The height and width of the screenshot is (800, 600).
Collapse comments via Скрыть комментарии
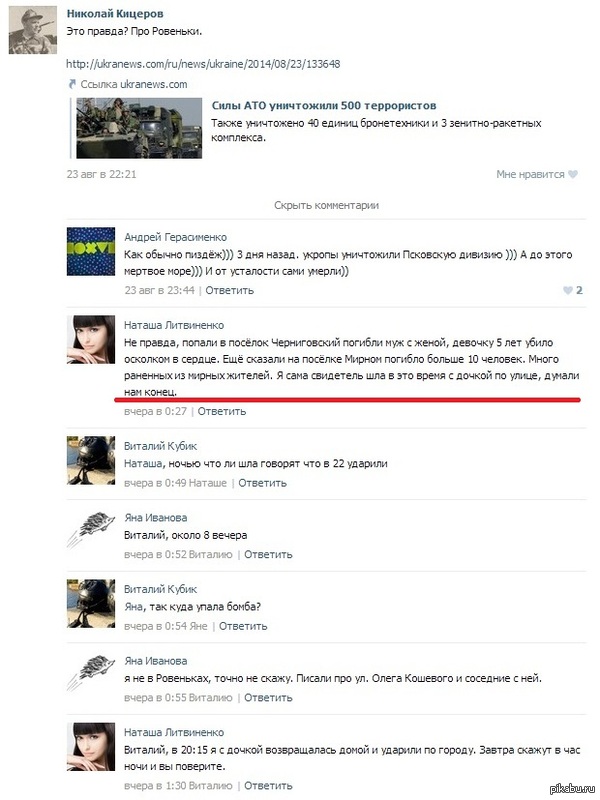(x=327, y=205)
